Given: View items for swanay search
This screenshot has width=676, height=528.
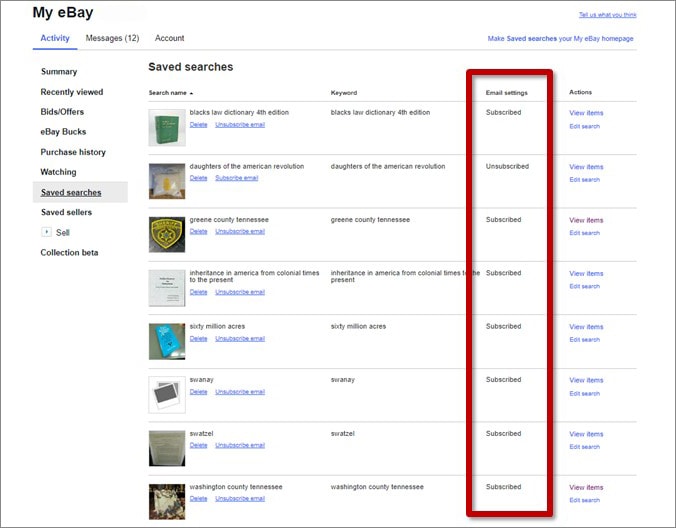Looking at the screenshot, I should [586, 381].
